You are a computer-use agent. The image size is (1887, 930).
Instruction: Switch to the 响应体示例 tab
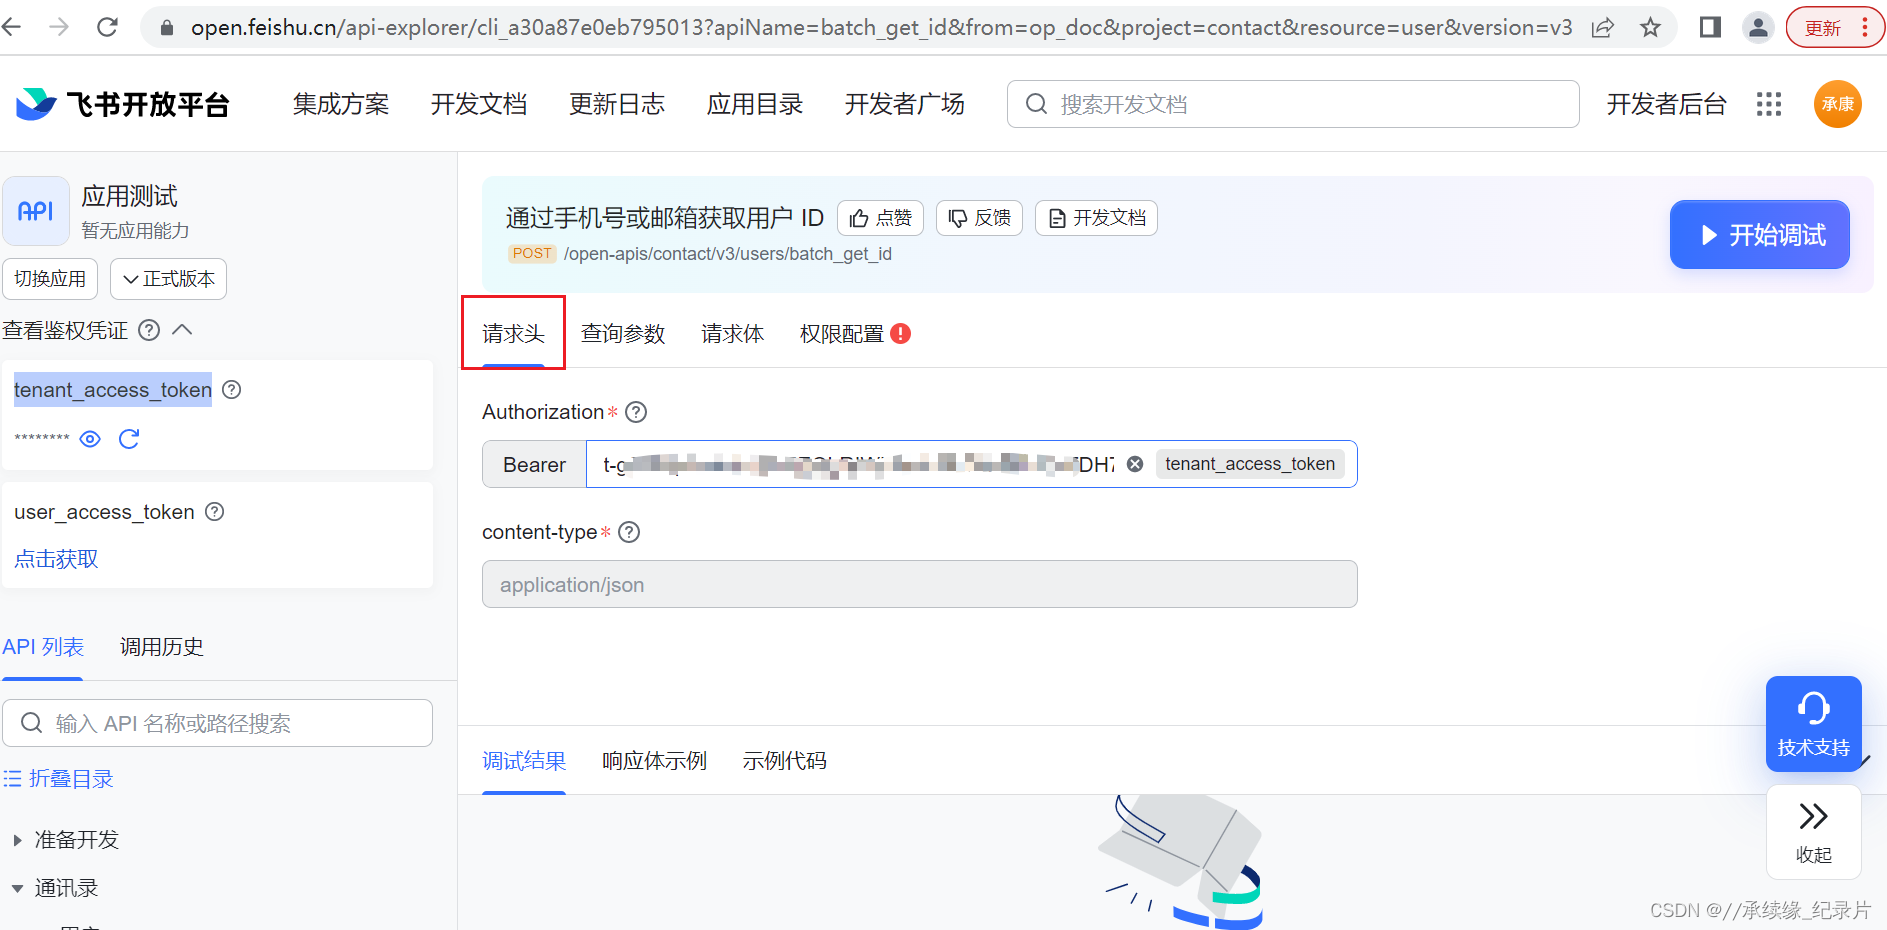pyautogui.click(x=654, y=761)
